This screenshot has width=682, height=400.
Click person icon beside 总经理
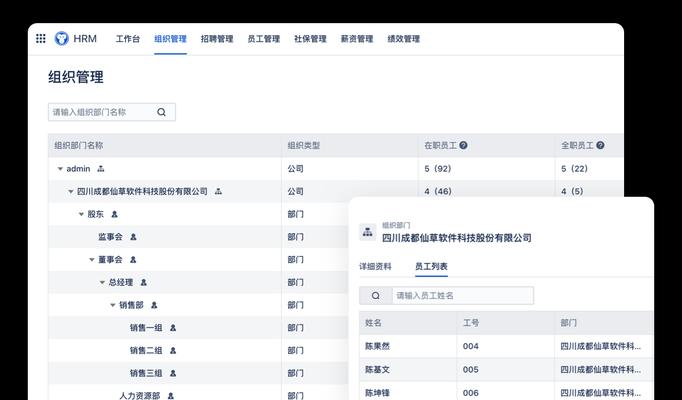coord(144,283)
